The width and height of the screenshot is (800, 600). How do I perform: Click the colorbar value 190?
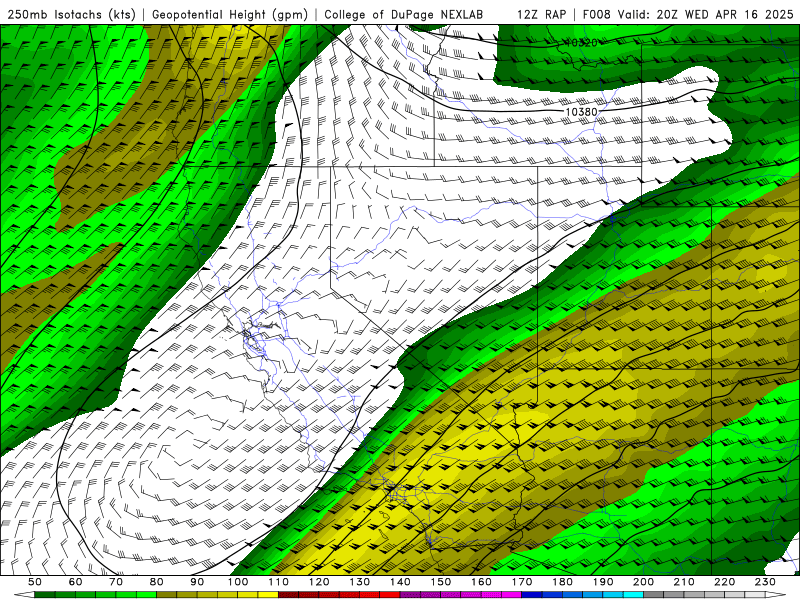click(x=603, y=582)
